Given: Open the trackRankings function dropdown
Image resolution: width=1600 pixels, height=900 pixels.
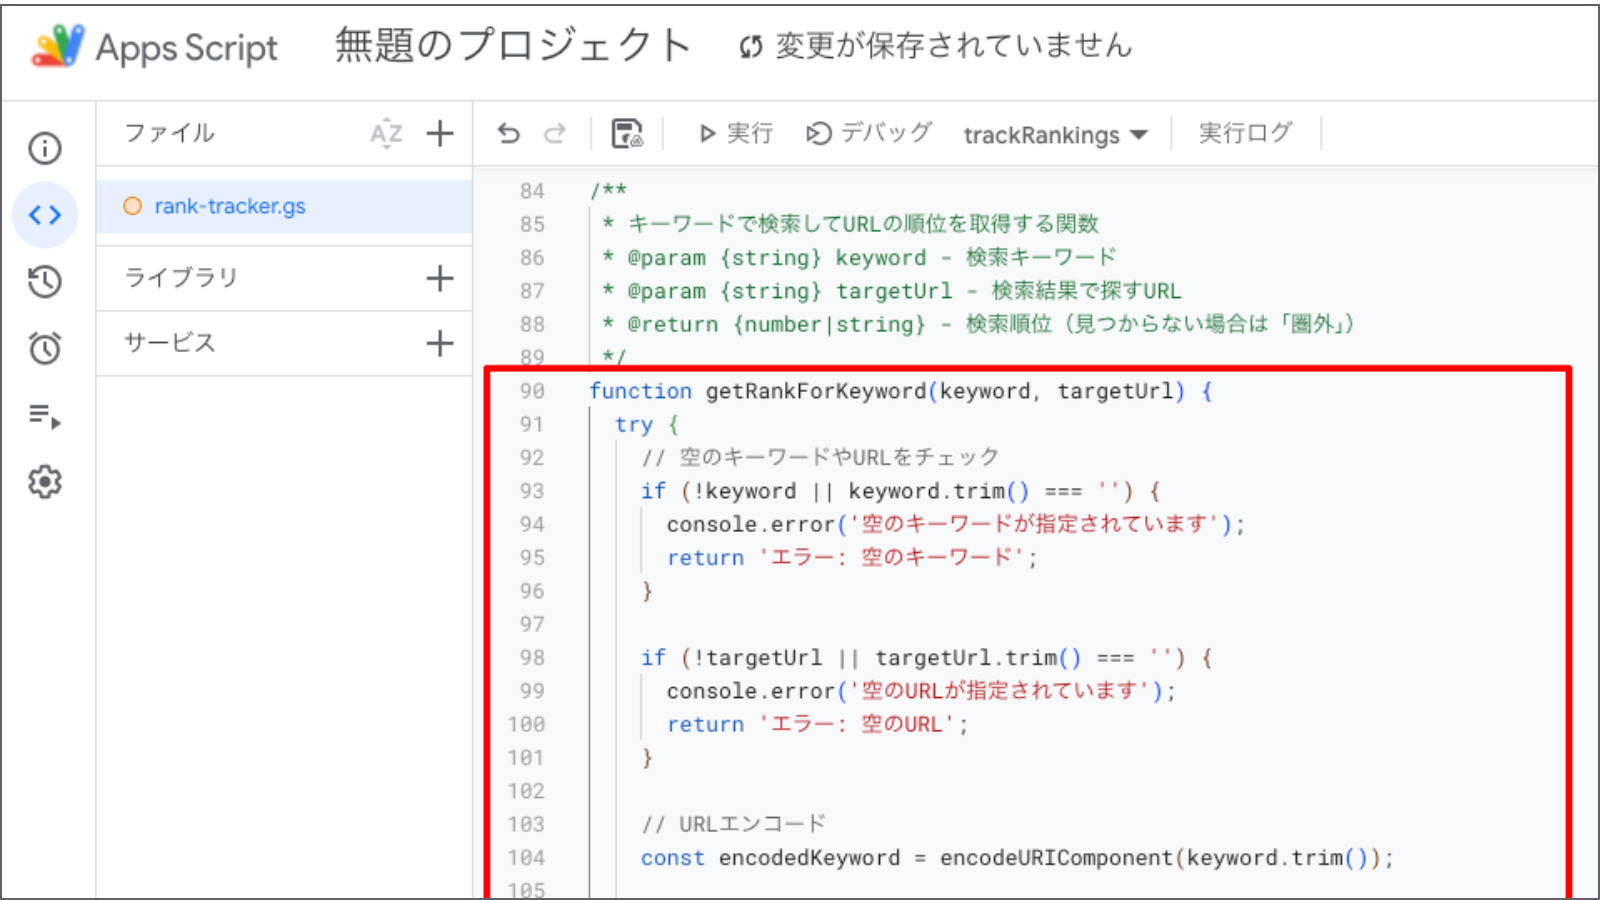Looking at the screenshot, I should 1055,135.
